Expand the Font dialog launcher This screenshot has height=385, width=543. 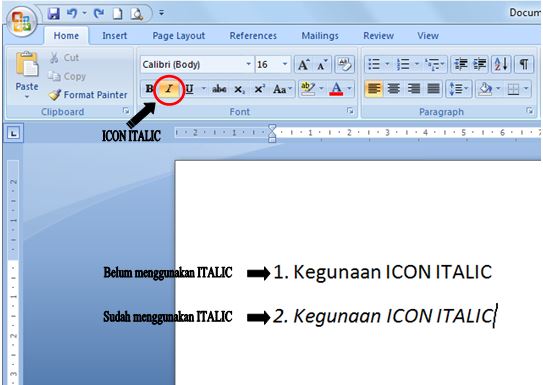350,111
